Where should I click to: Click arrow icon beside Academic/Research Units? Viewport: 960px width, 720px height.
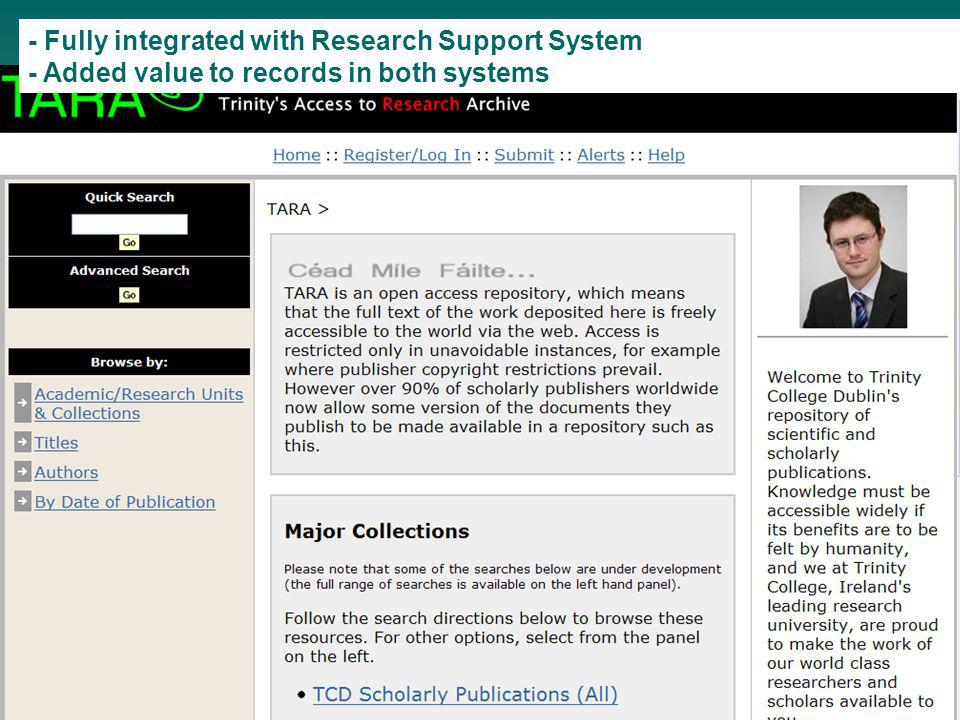click(23, 403)
